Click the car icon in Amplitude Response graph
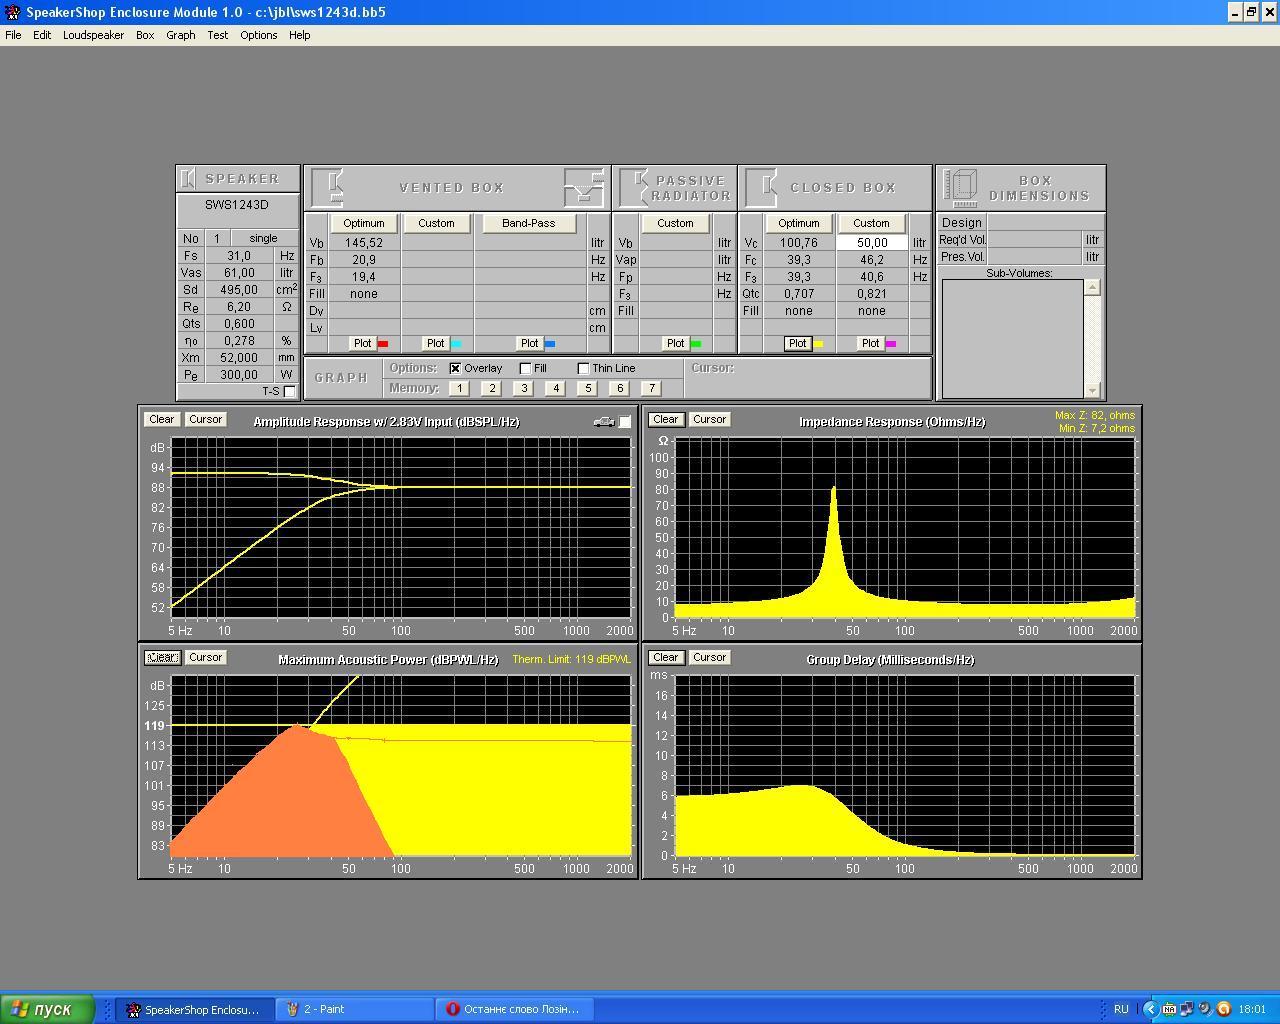1280x1024 pixels. pyautogui.click(x=603, y=422)
